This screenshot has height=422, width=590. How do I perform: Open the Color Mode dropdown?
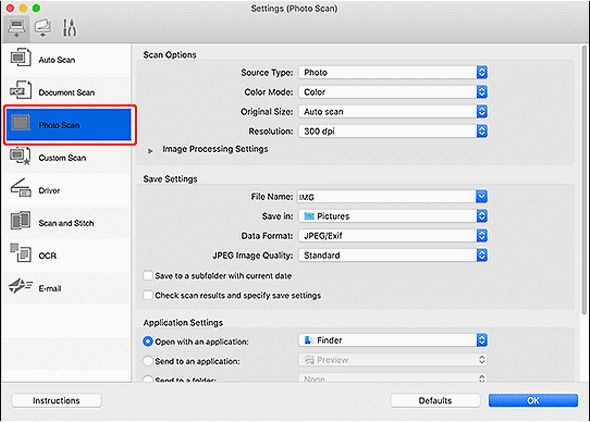tap(393, 92)
